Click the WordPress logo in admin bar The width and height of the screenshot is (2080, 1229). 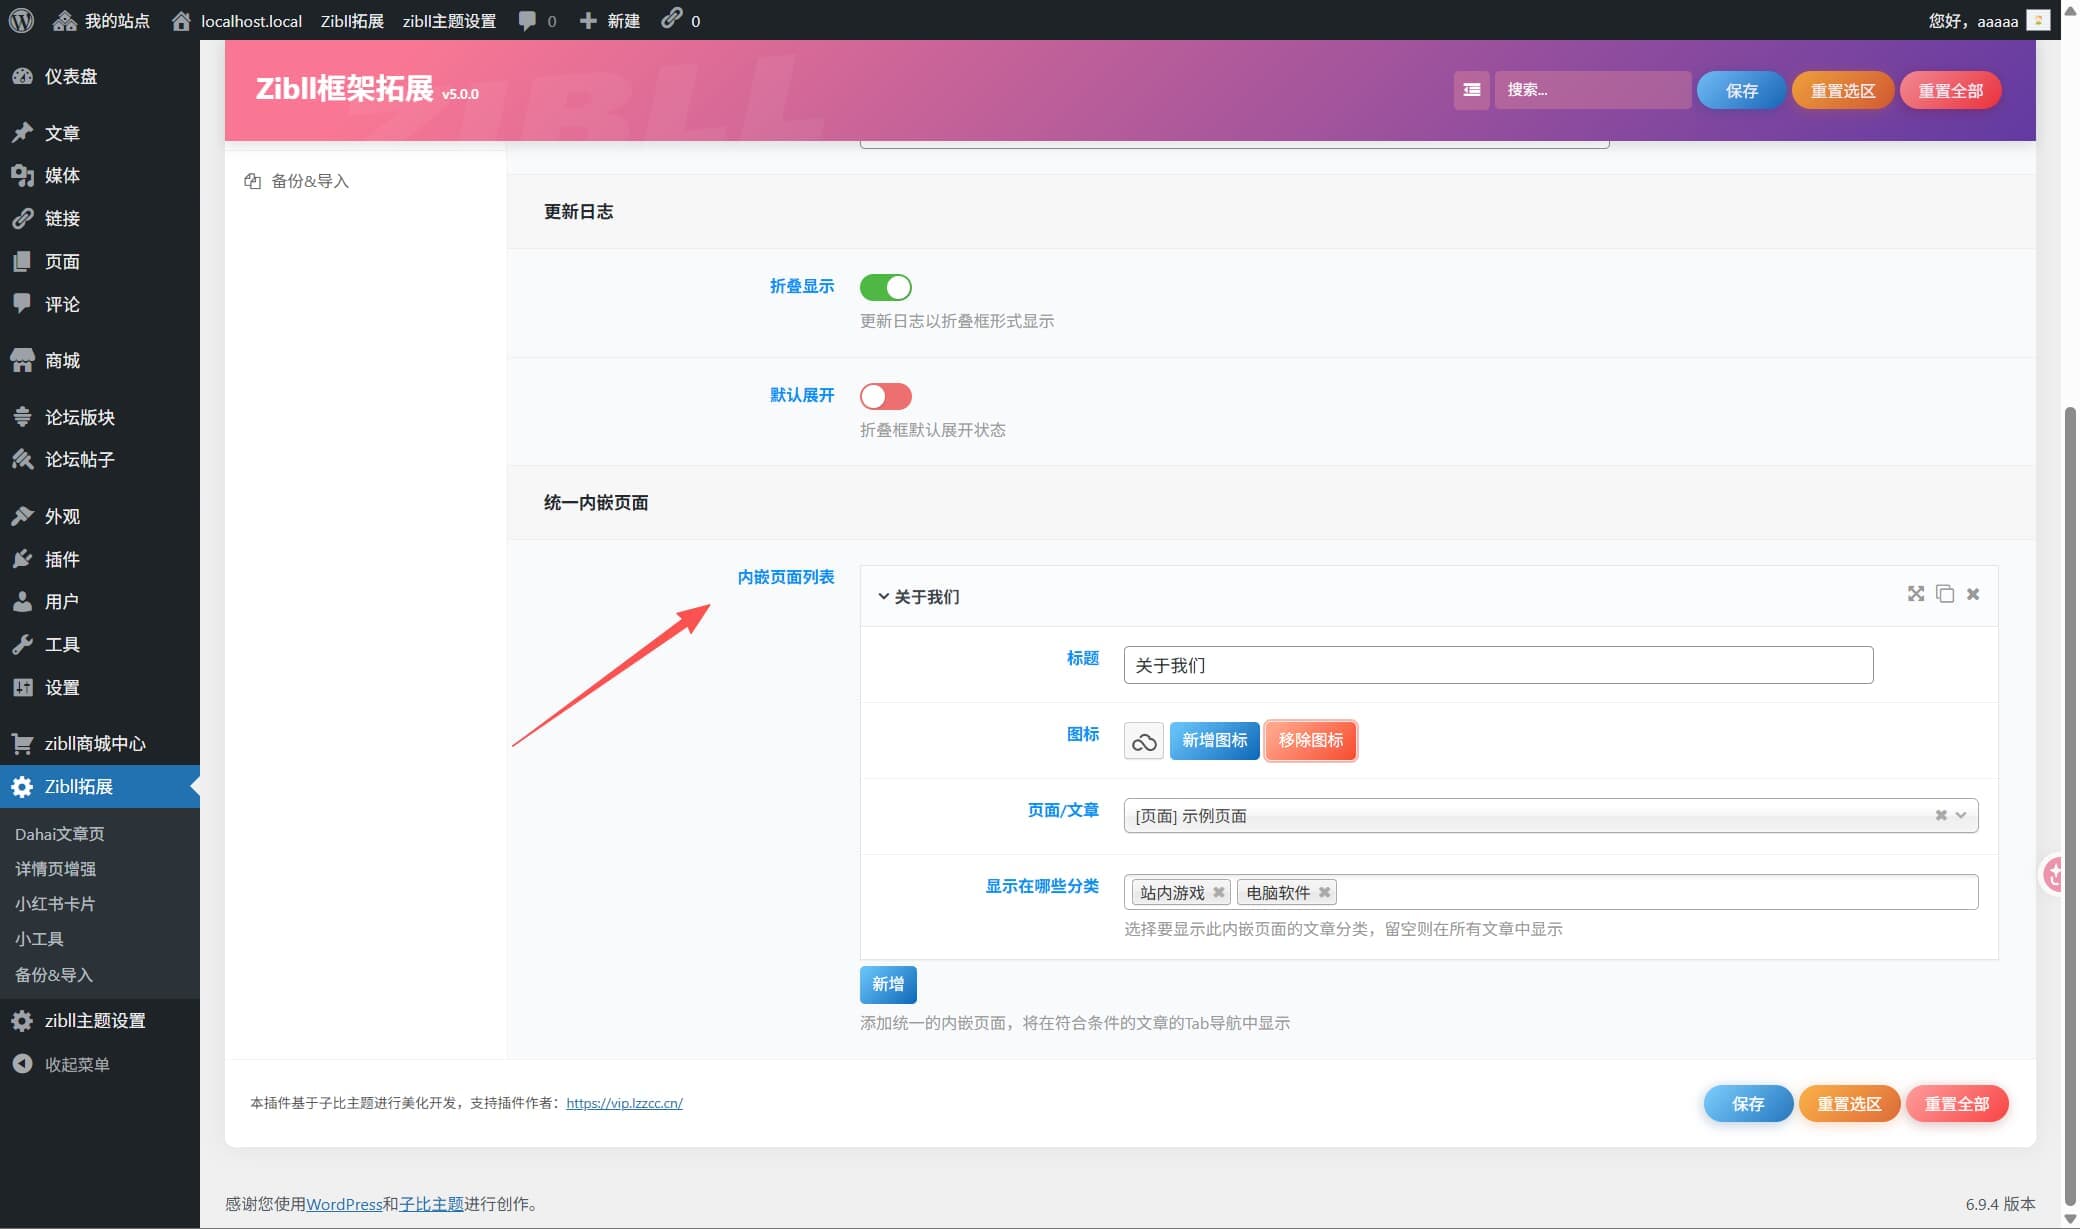click(x=21, y=20)
